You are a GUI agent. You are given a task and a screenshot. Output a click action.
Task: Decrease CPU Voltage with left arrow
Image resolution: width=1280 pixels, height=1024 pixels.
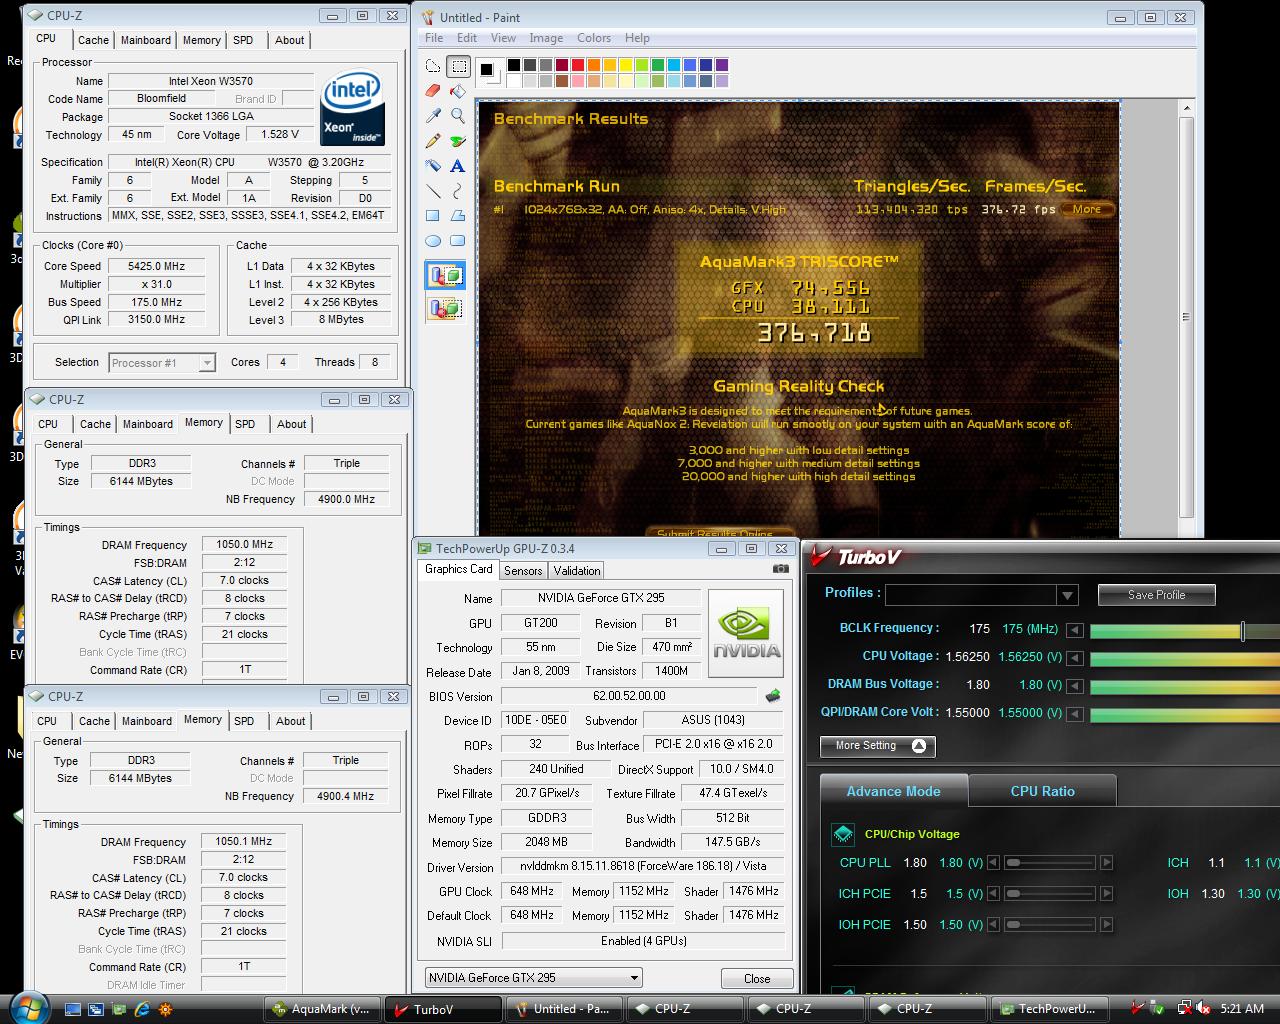click(1074, 658)
